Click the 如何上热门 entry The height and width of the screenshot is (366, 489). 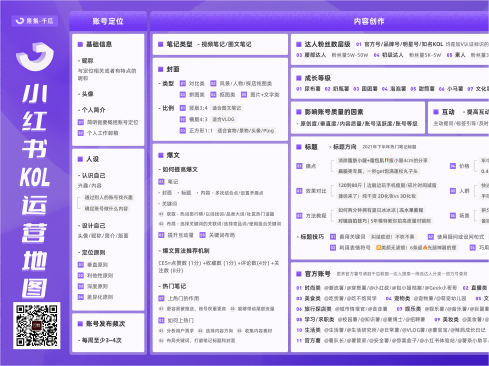tap(180, 320)
